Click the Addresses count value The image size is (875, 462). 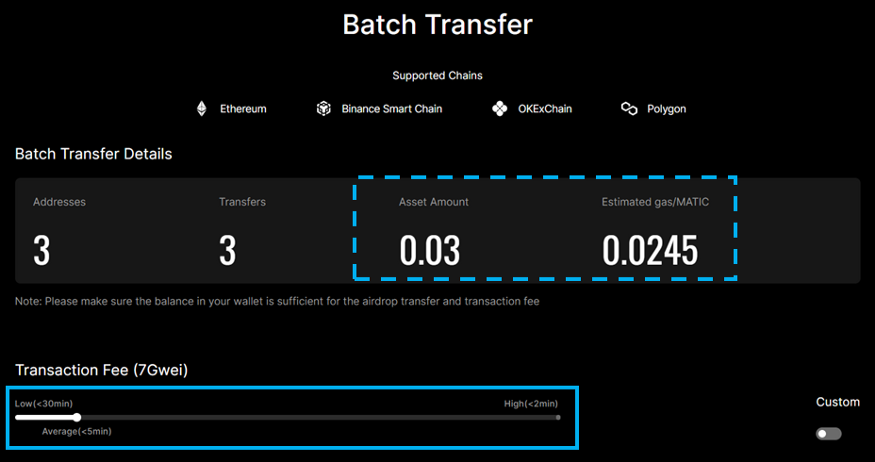click(42, 251)
